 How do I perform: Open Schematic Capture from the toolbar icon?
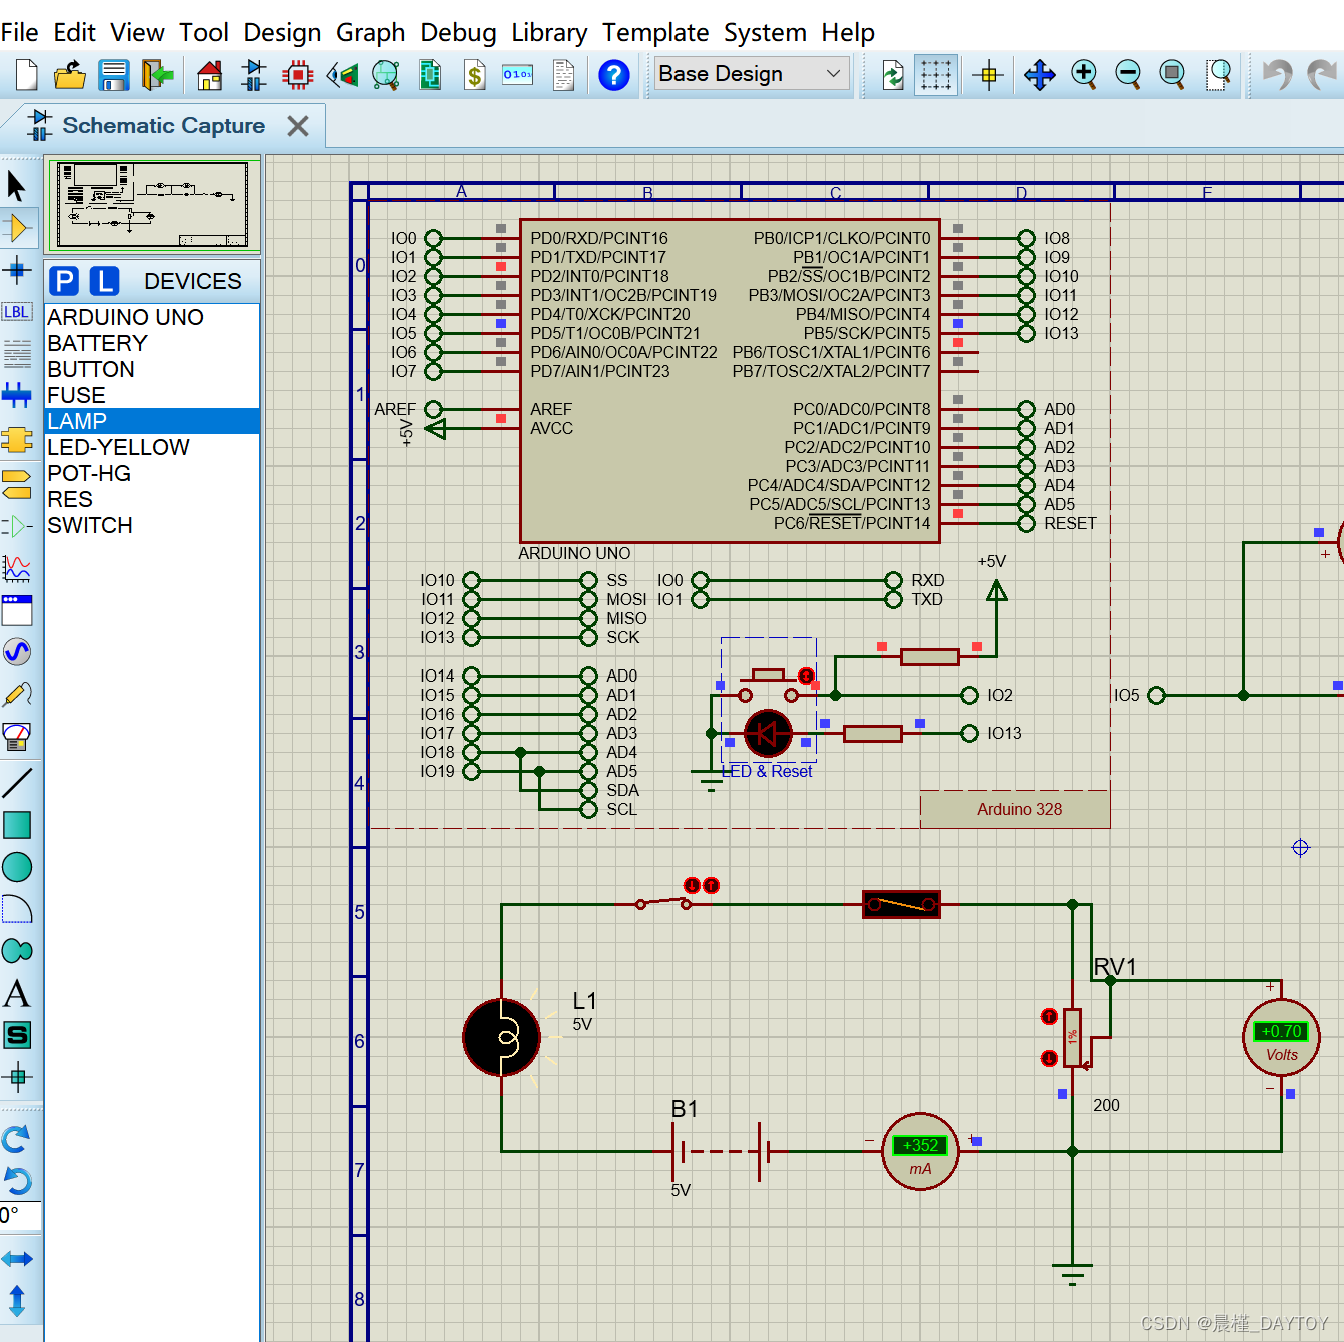(254, 75)
